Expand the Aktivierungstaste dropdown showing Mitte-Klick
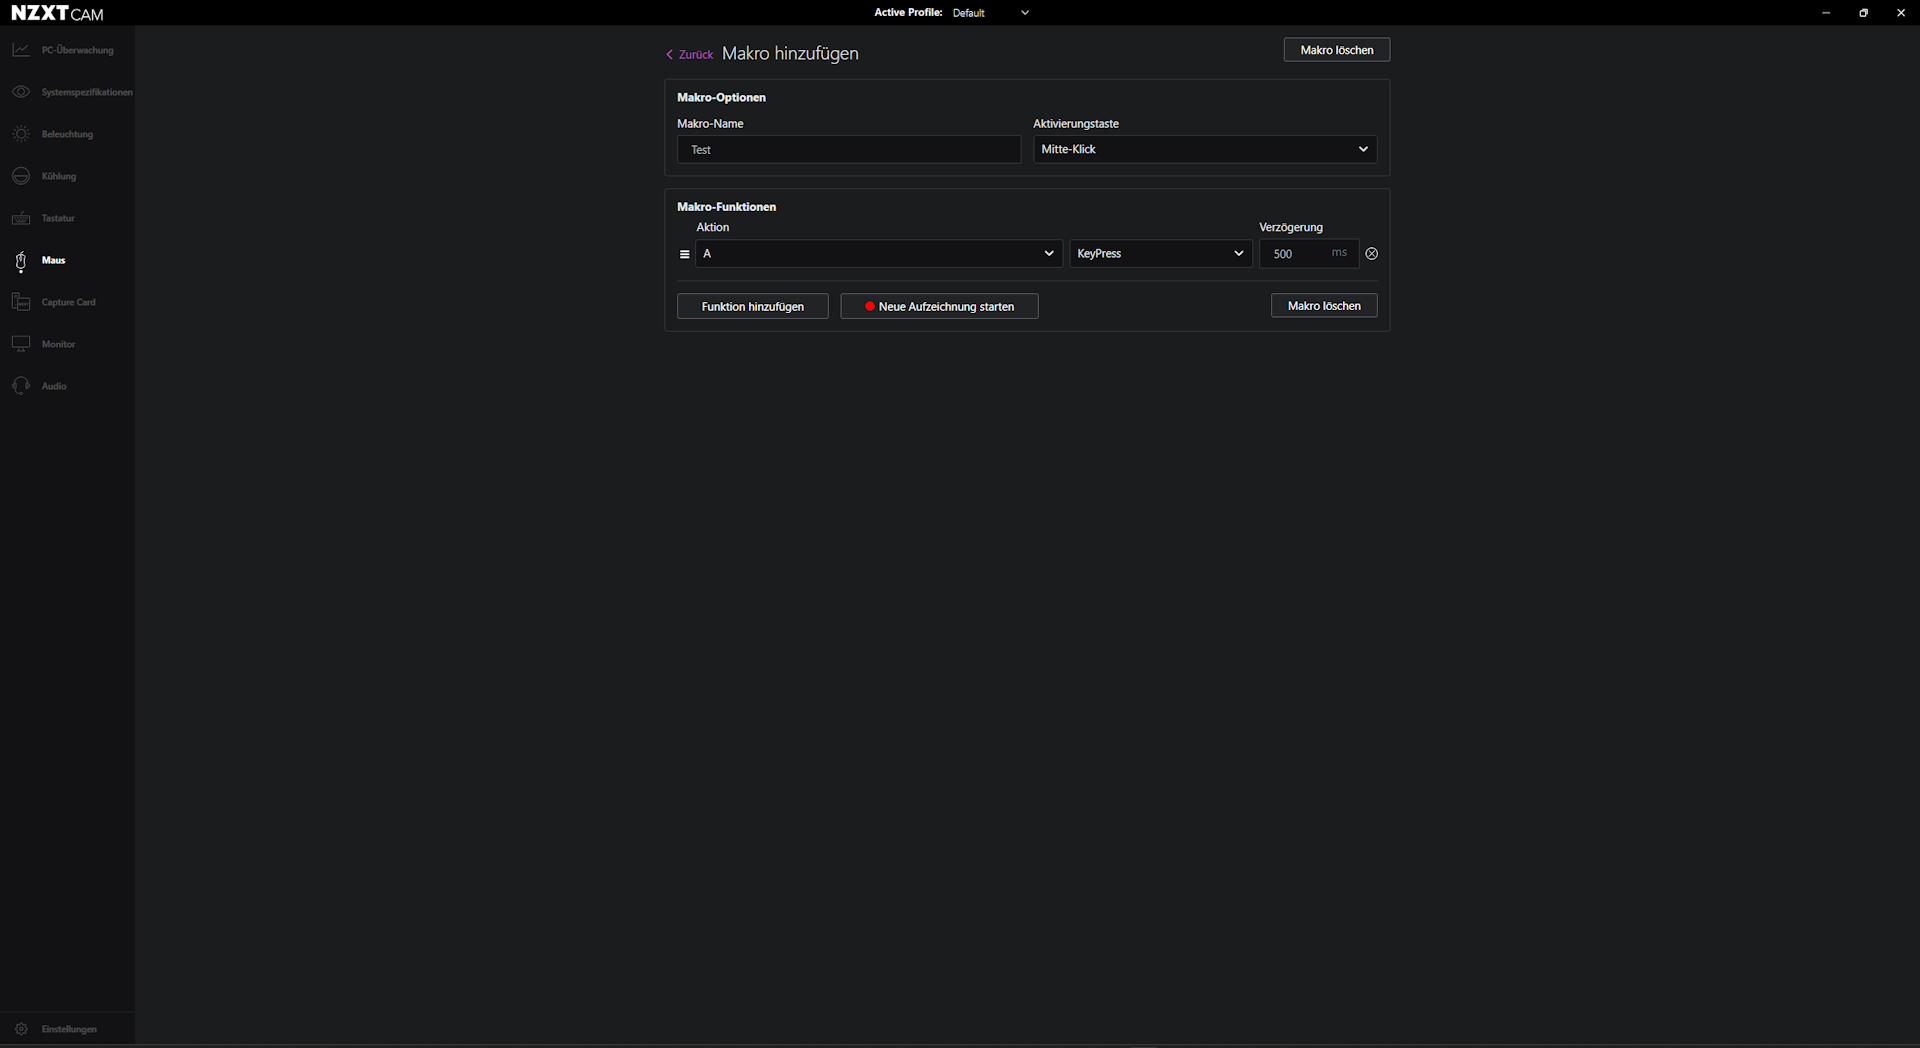Viewport: 1920px width, 1048px height. pos(1204,149)
